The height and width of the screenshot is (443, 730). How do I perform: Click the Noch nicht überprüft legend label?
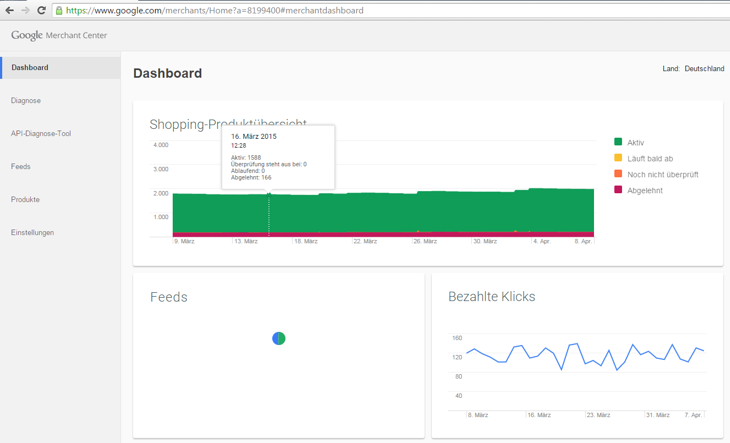click(662, 175)
